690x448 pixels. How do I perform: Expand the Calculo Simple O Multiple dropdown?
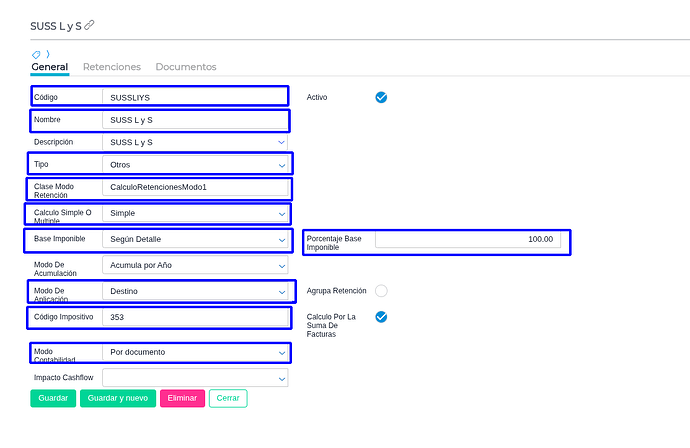point(195,213)
